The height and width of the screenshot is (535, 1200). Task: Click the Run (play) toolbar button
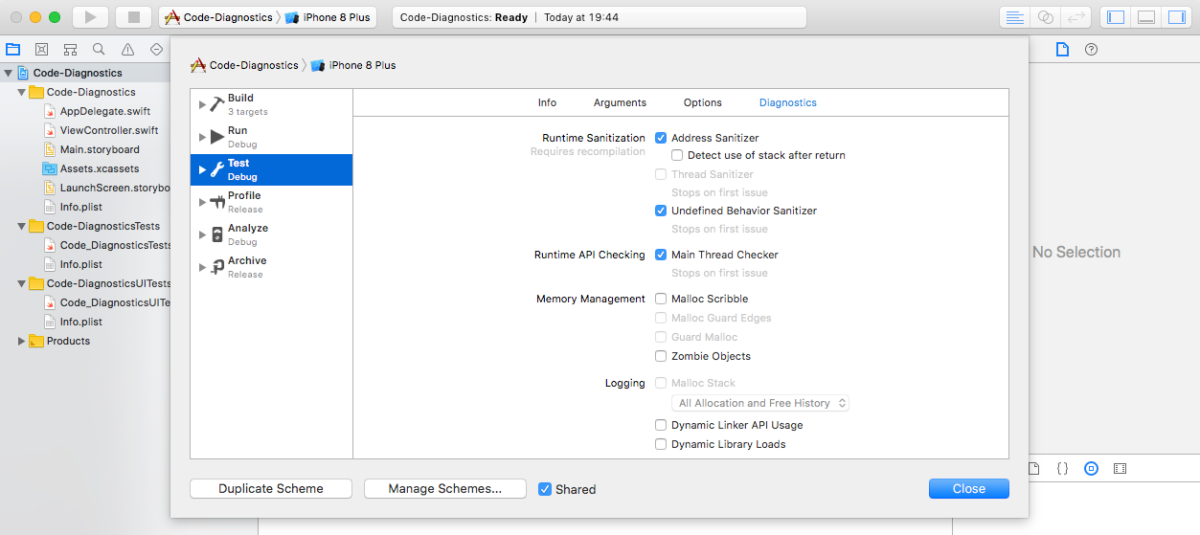pyautogui.click(x=90, y=17)
